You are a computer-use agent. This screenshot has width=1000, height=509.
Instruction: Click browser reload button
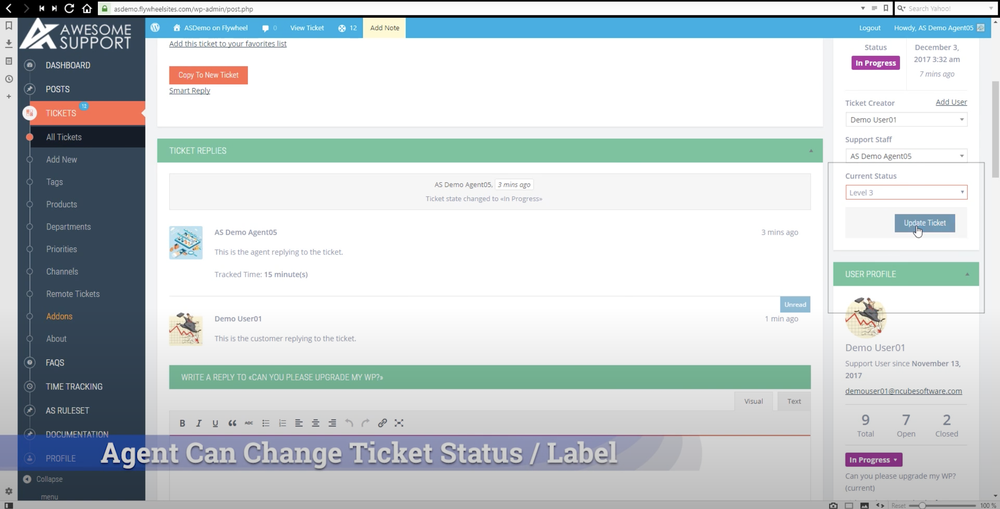pos(69,8)
